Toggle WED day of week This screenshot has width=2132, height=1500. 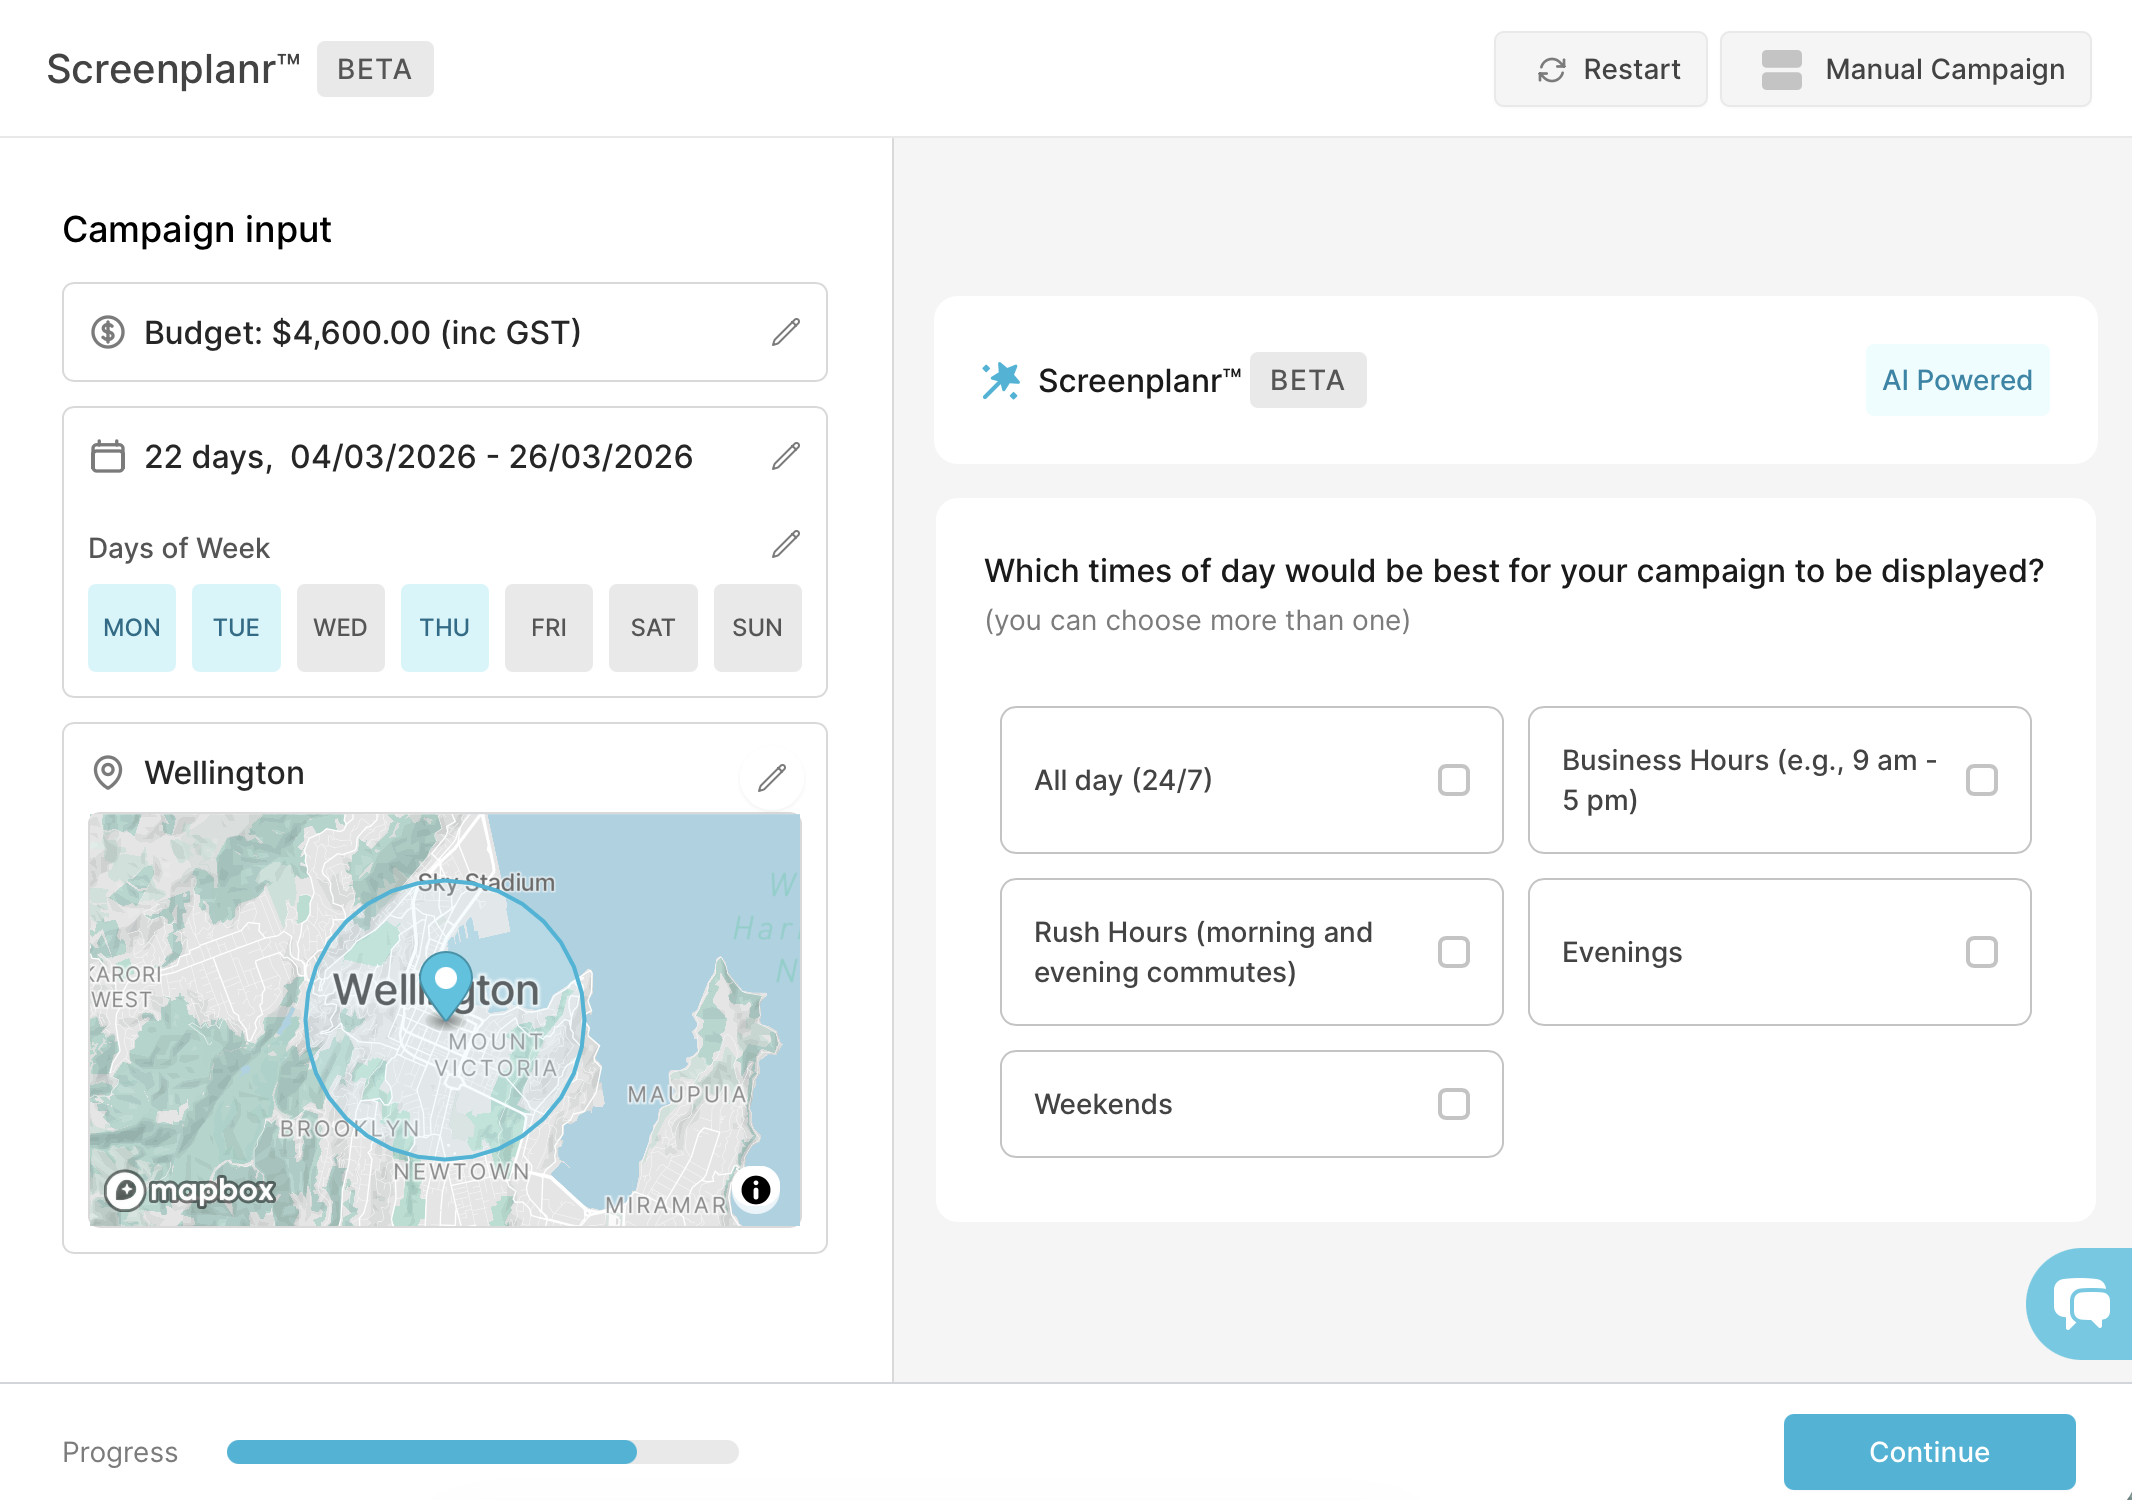point(341,628)
